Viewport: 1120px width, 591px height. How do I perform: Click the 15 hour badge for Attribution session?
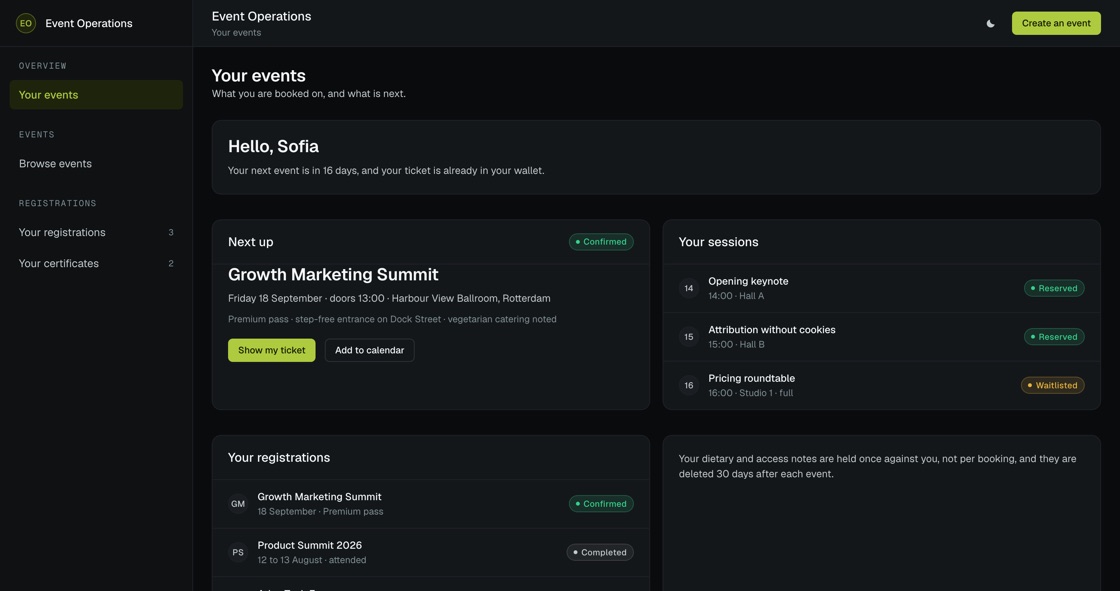689,337
